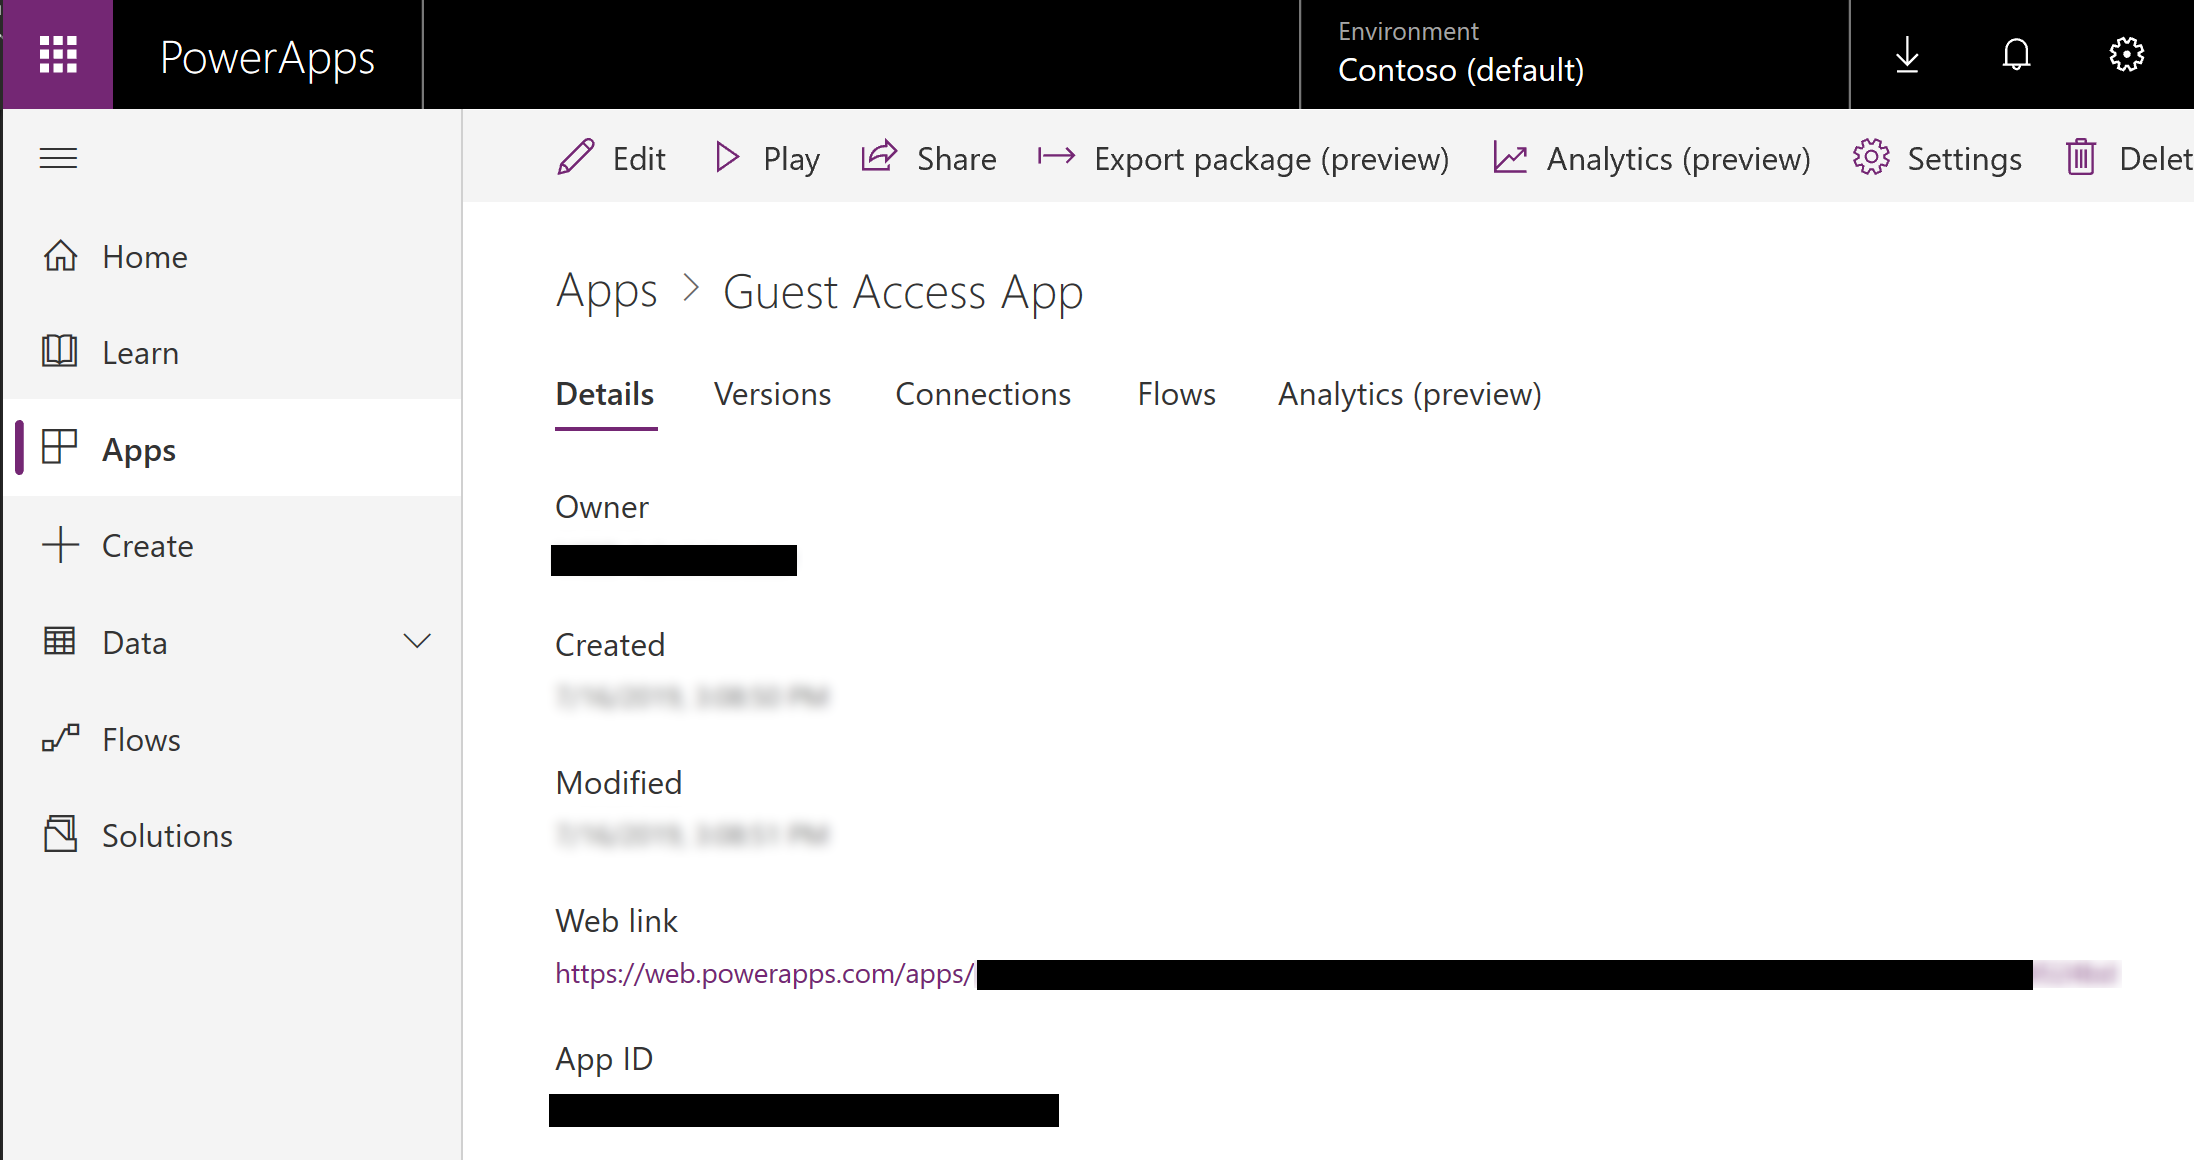The width and height of the screenshot is (2194, 1160).
Task: Switch to Solutions in sidebar
Action: [x=167, y=835]
